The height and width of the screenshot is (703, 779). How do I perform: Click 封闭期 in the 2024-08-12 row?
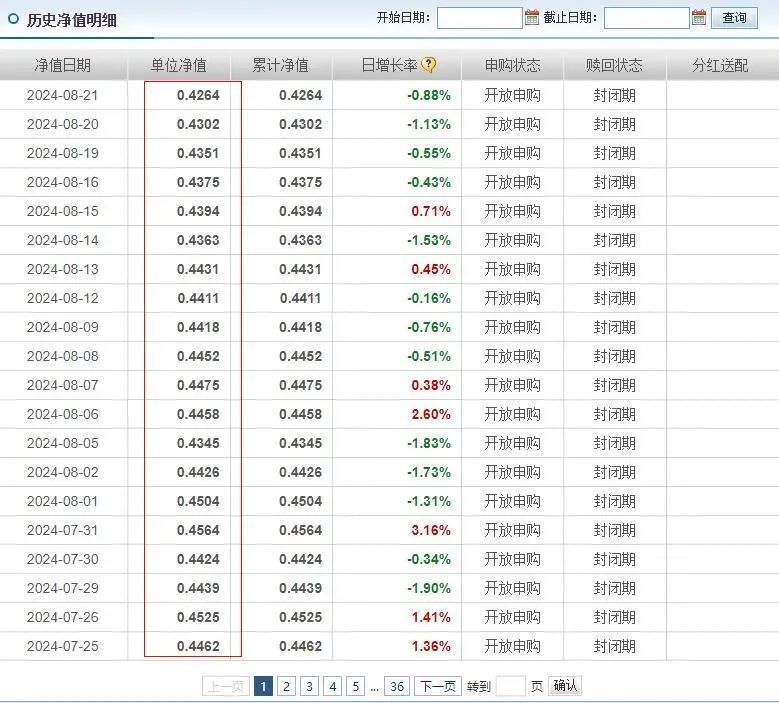[615, 298]
